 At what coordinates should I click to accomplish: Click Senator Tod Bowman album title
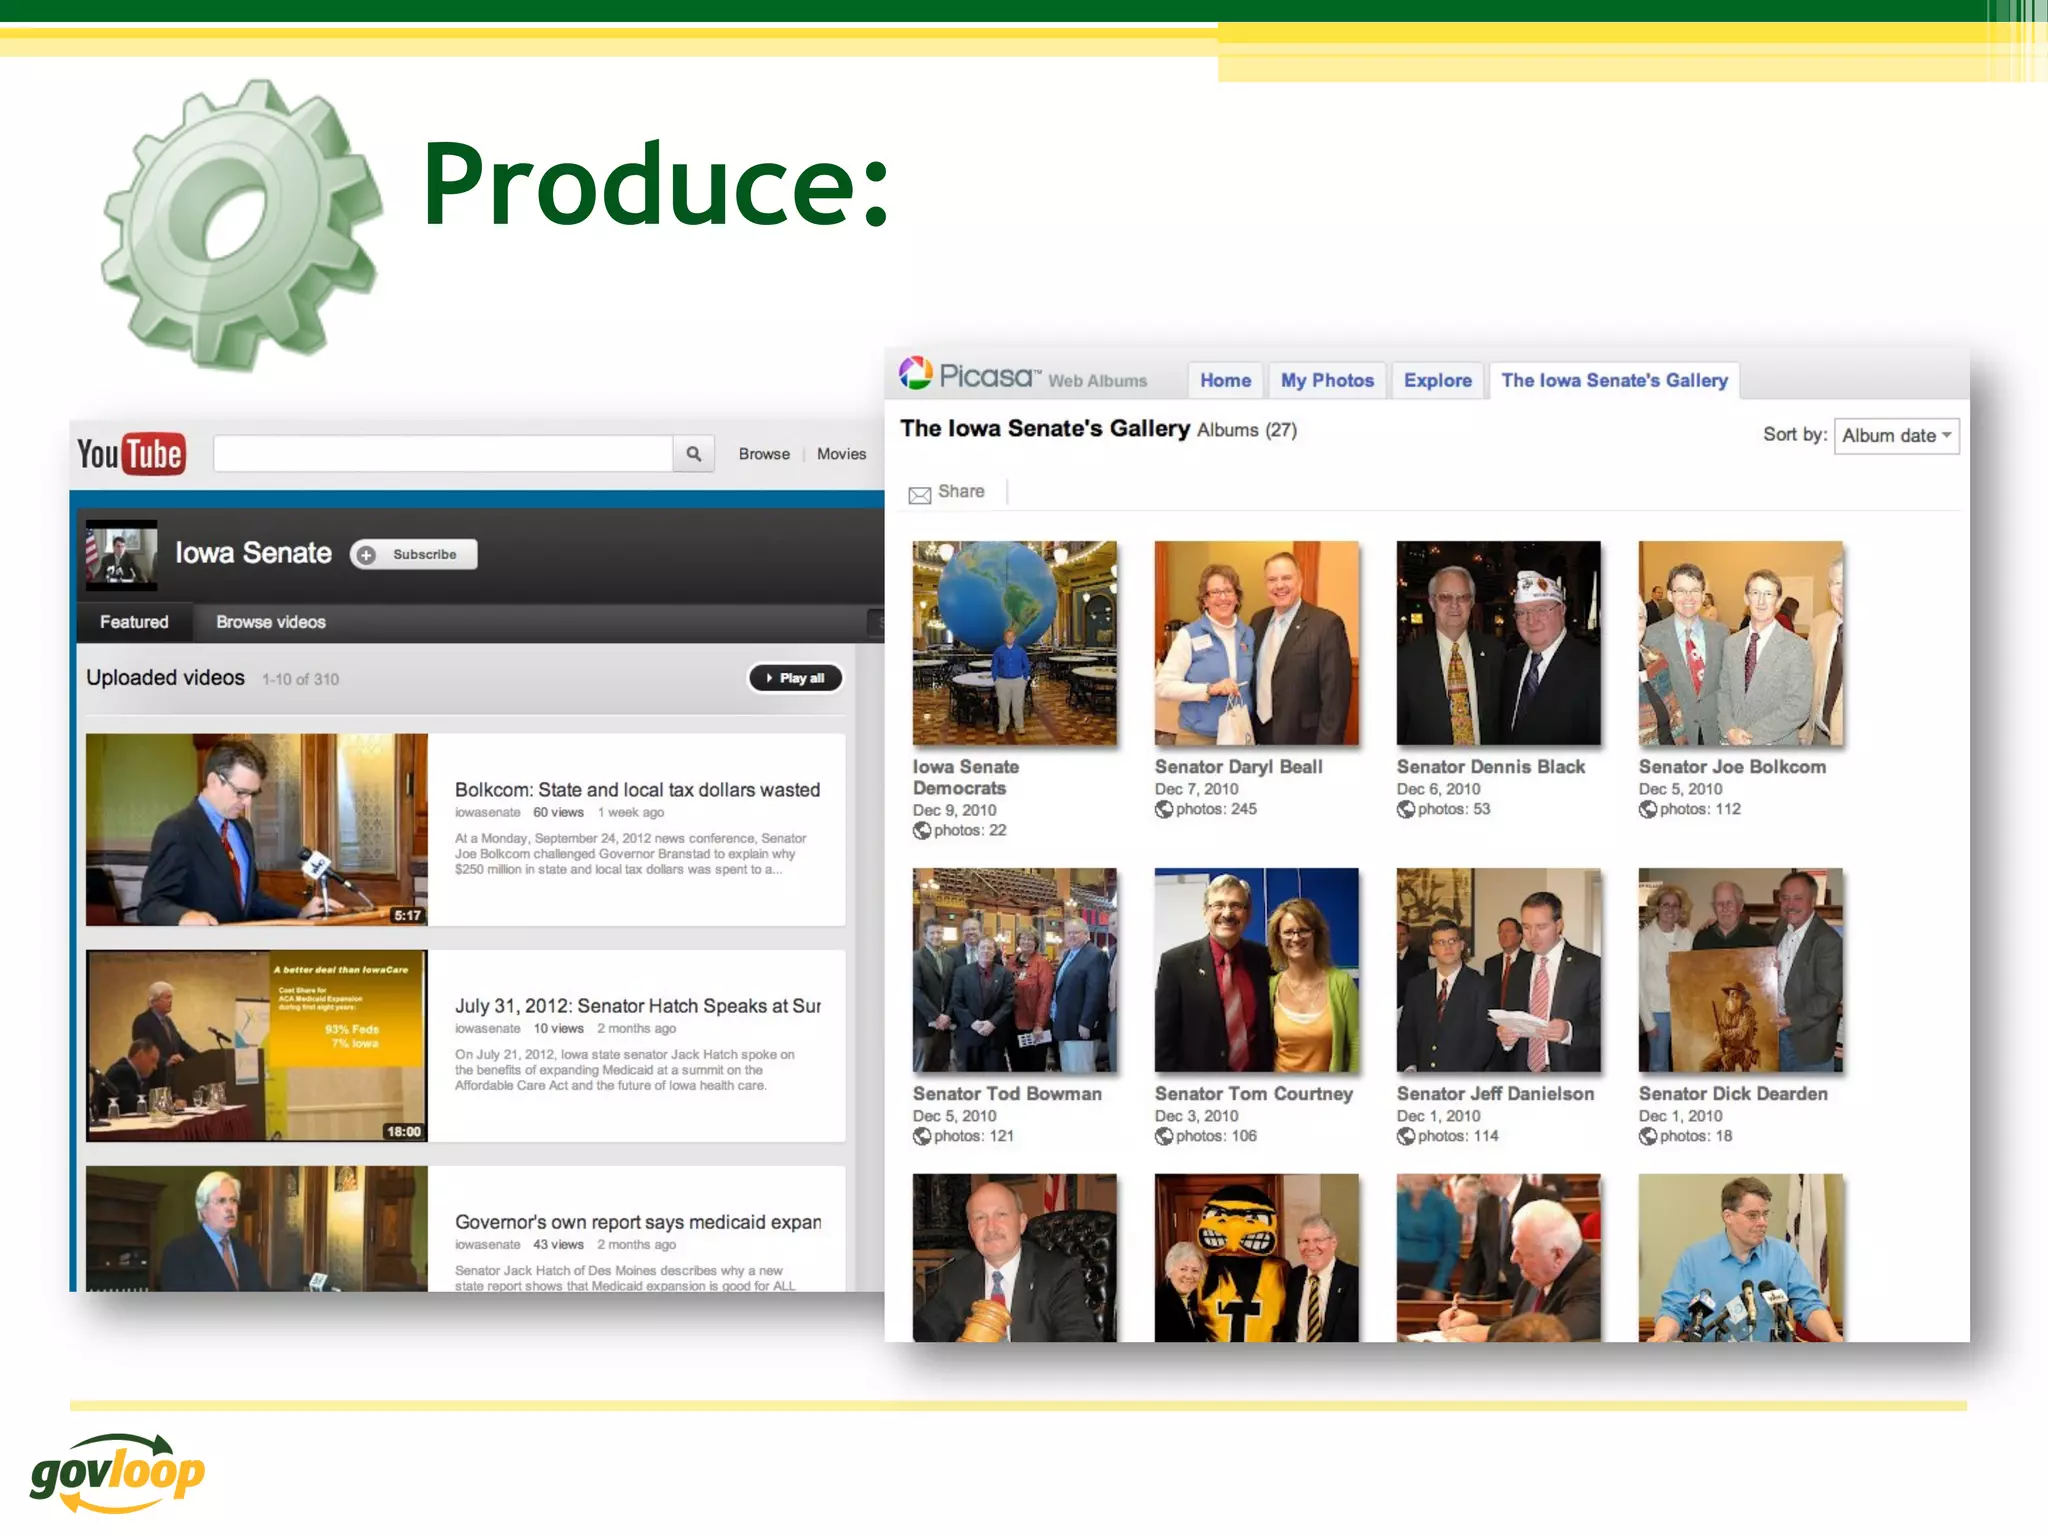pos(1007,1094)
